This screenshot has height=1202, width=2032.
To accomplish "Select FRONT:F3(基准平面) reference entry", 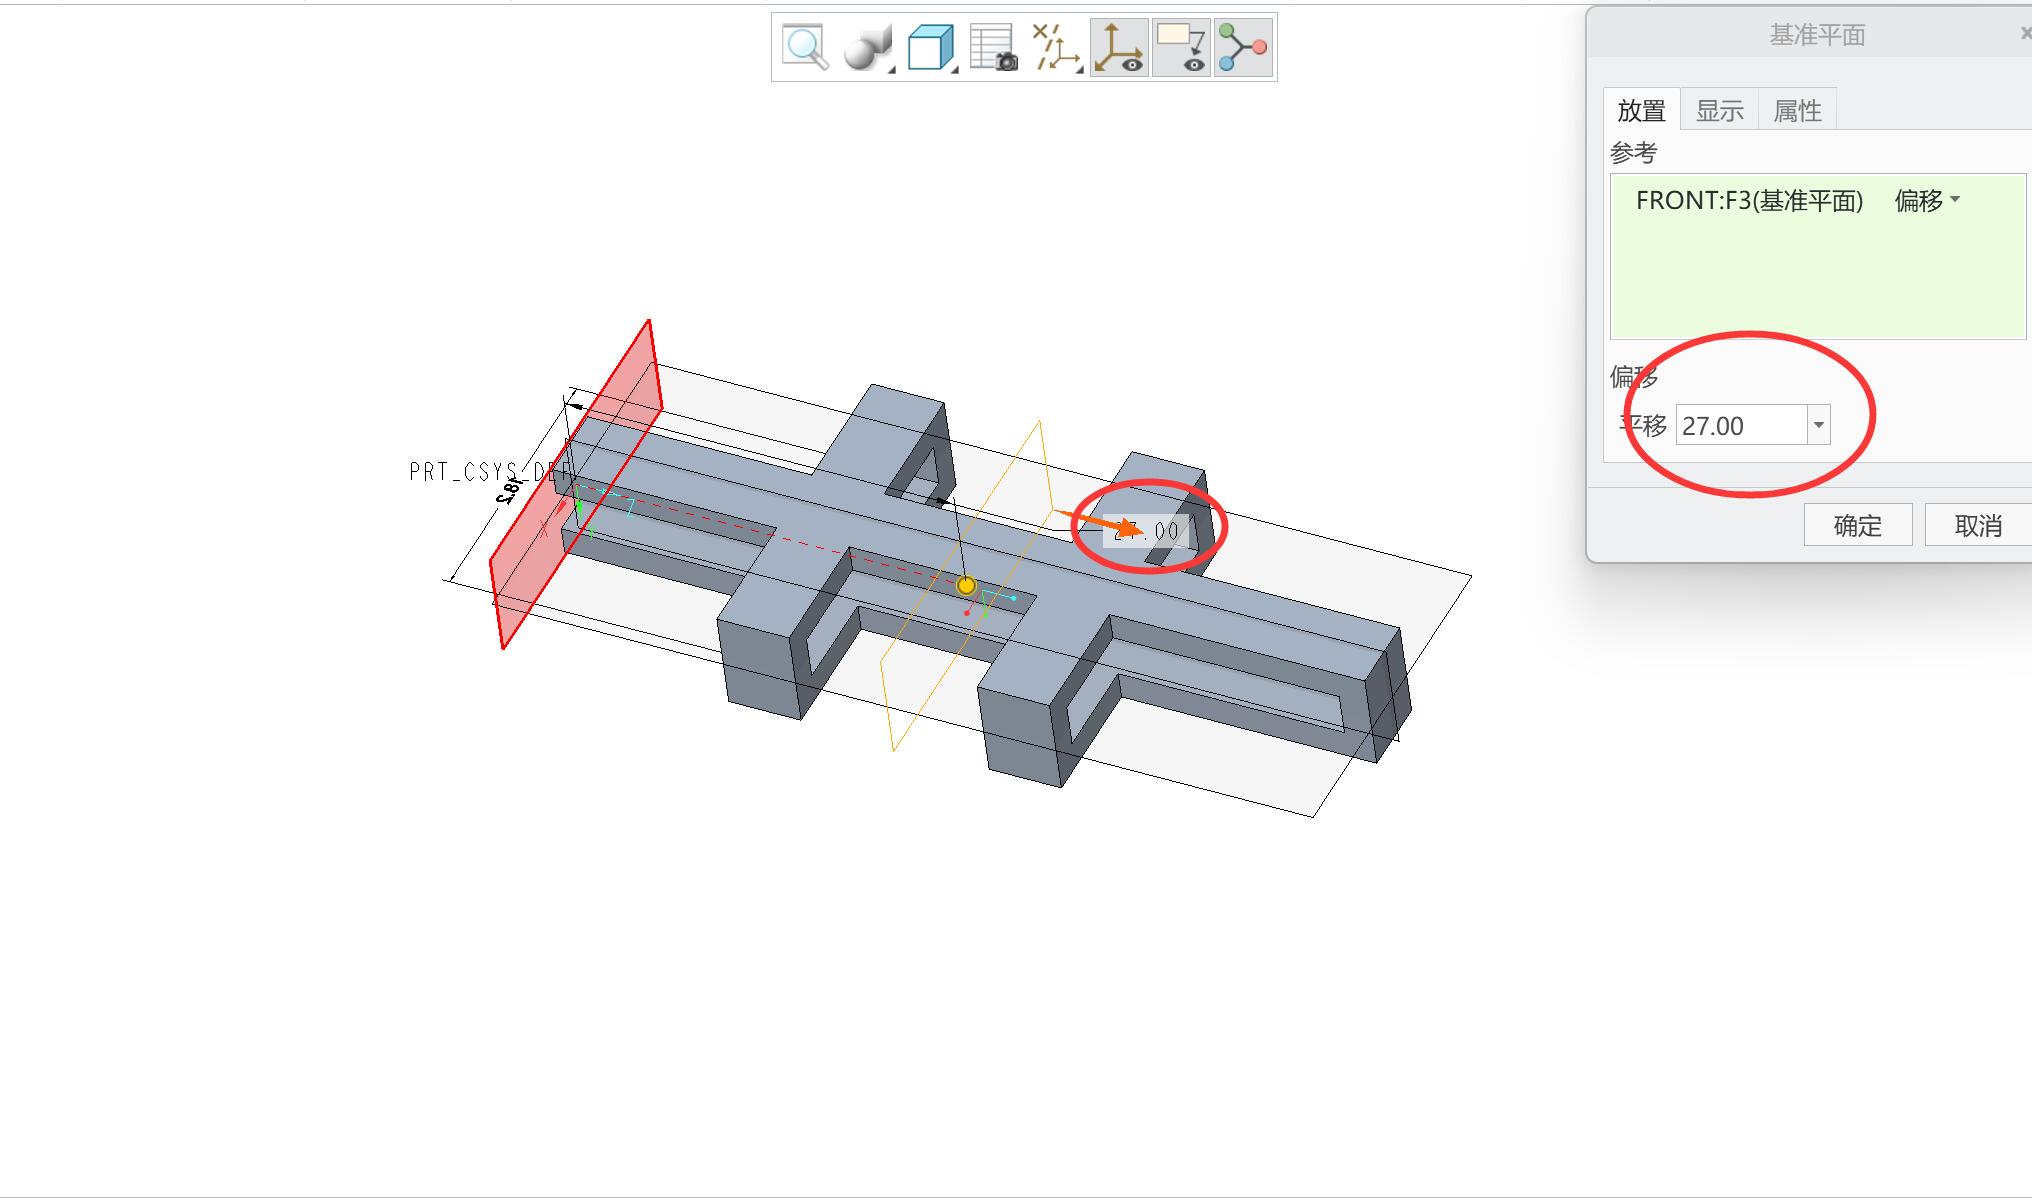I will point(1749,201).
